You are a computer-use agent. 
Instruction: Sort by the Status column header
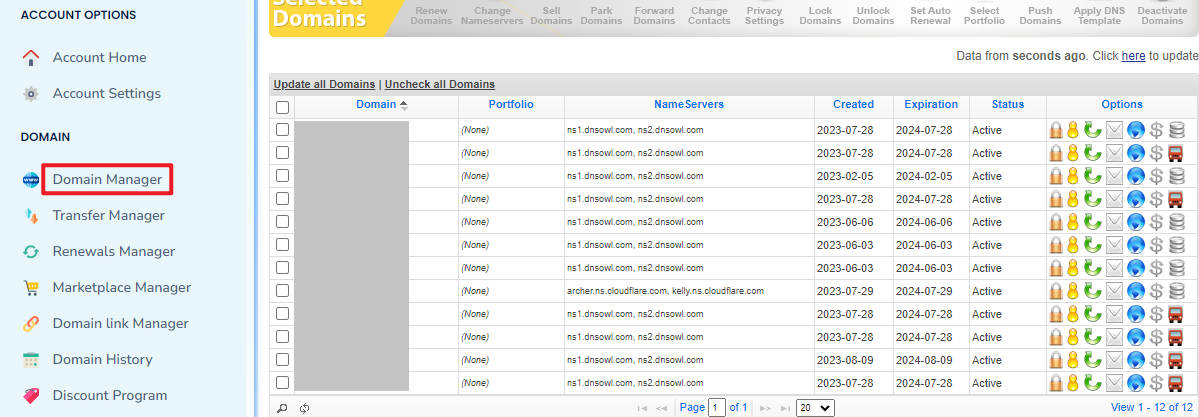point(1008,104)
